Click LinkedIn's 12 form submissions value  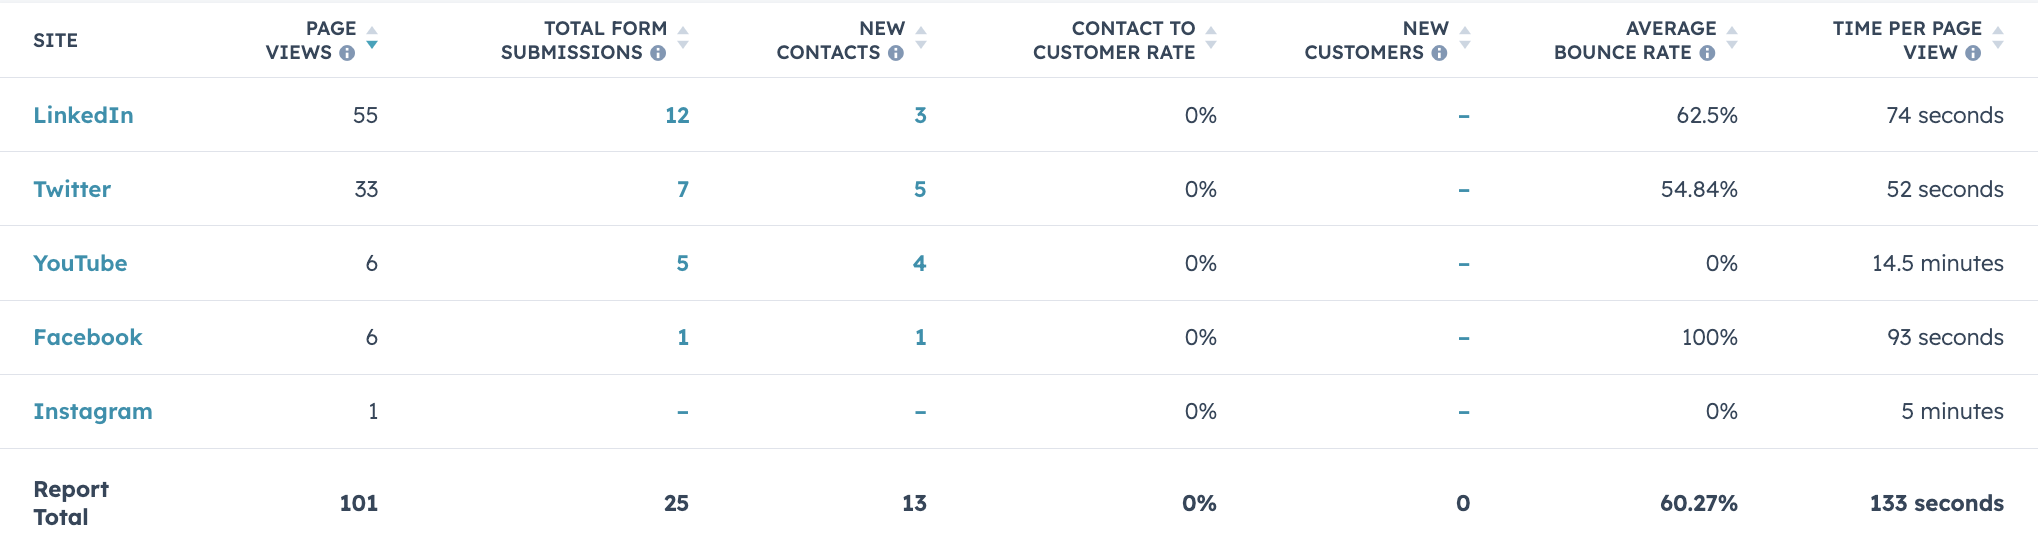[677, 115]
